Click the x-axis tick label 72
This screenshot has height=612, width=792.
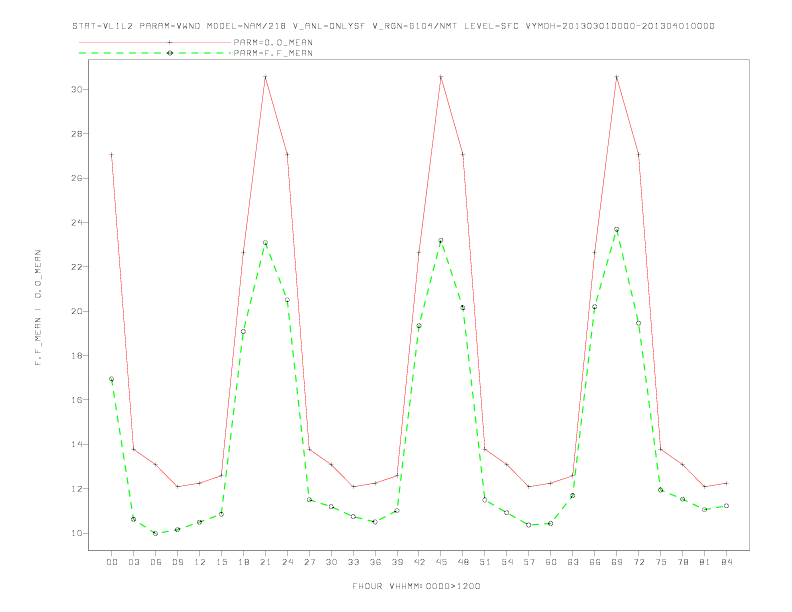[638, 562]
